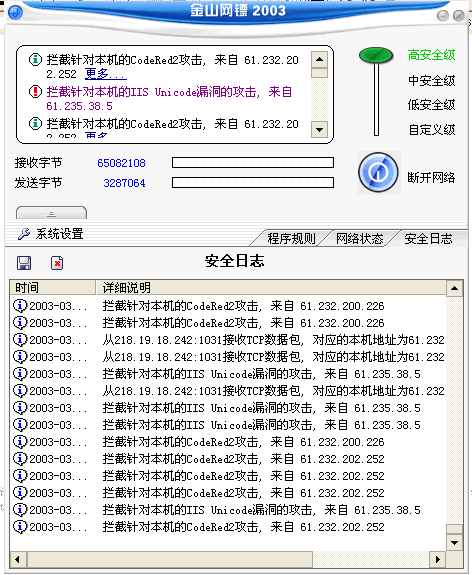The width and height of the screenshot is (472, 575).
Task: Select 低安全级 security level
Action: pos(431,105)
